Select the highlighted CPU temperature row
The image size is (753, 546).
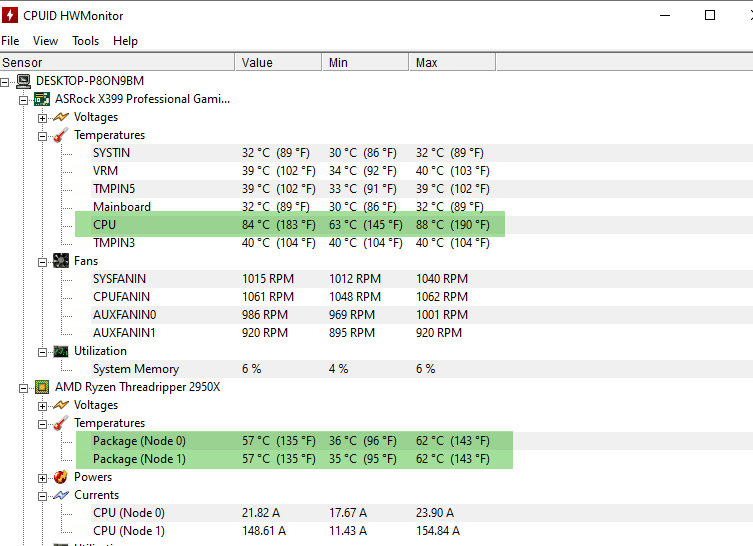(422, 225)
